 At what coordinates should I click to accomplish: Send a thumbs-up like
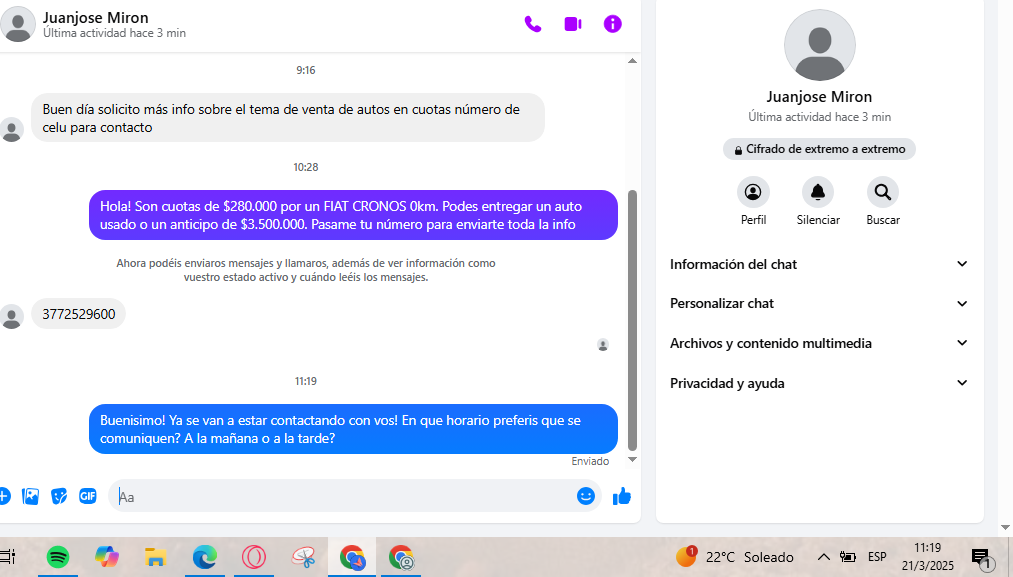coord(621,496)
